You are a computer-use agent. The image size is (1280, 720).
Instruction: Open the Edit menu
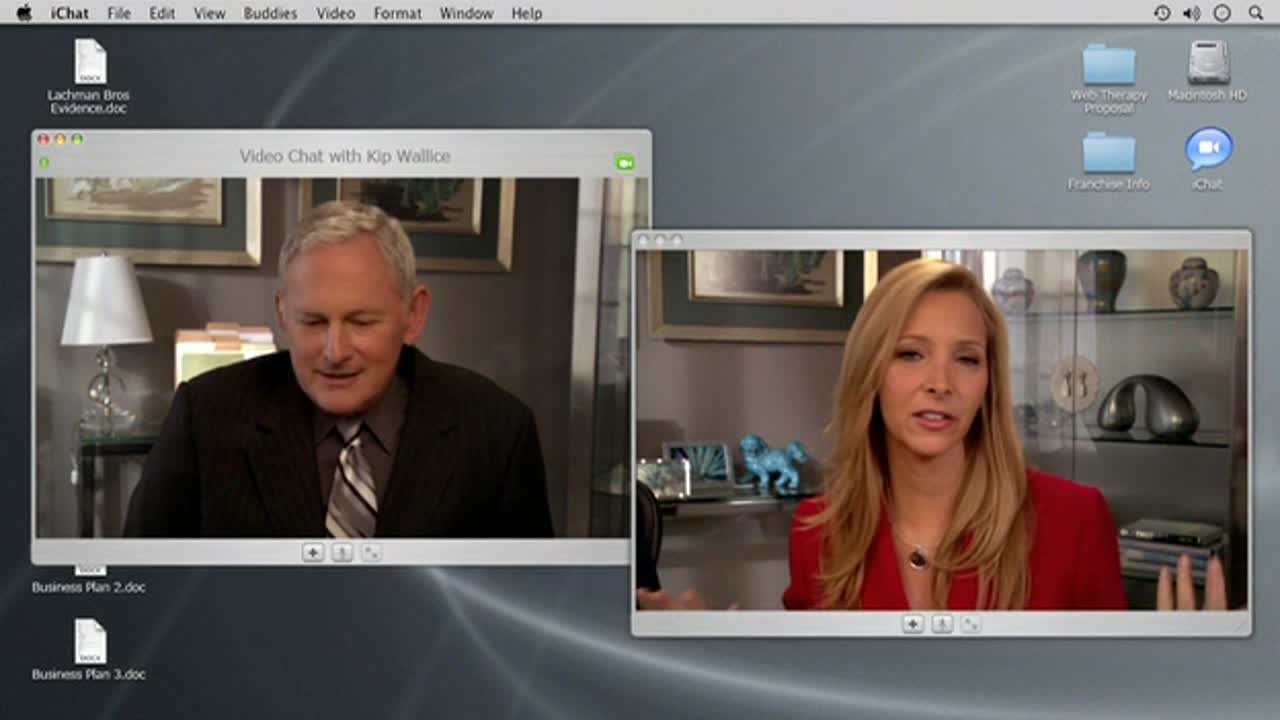pyautogui.click(x=162, y=13)
